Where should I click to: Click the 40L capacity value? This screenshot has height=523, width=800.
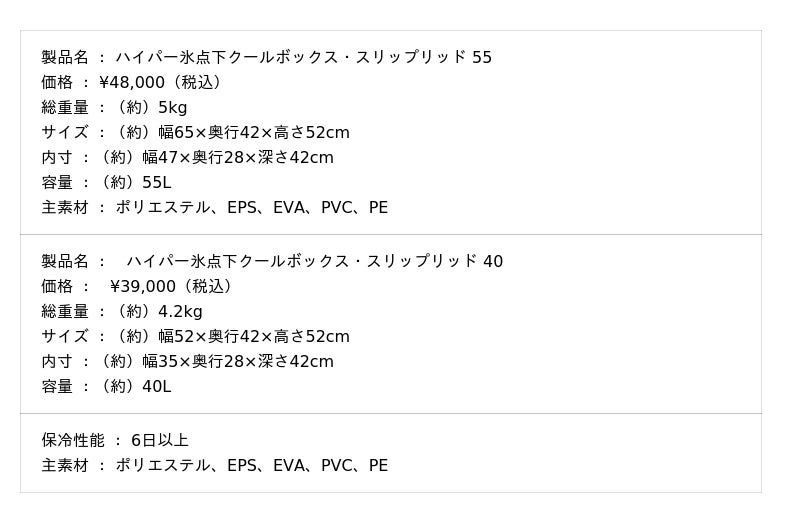pos(156,387)
